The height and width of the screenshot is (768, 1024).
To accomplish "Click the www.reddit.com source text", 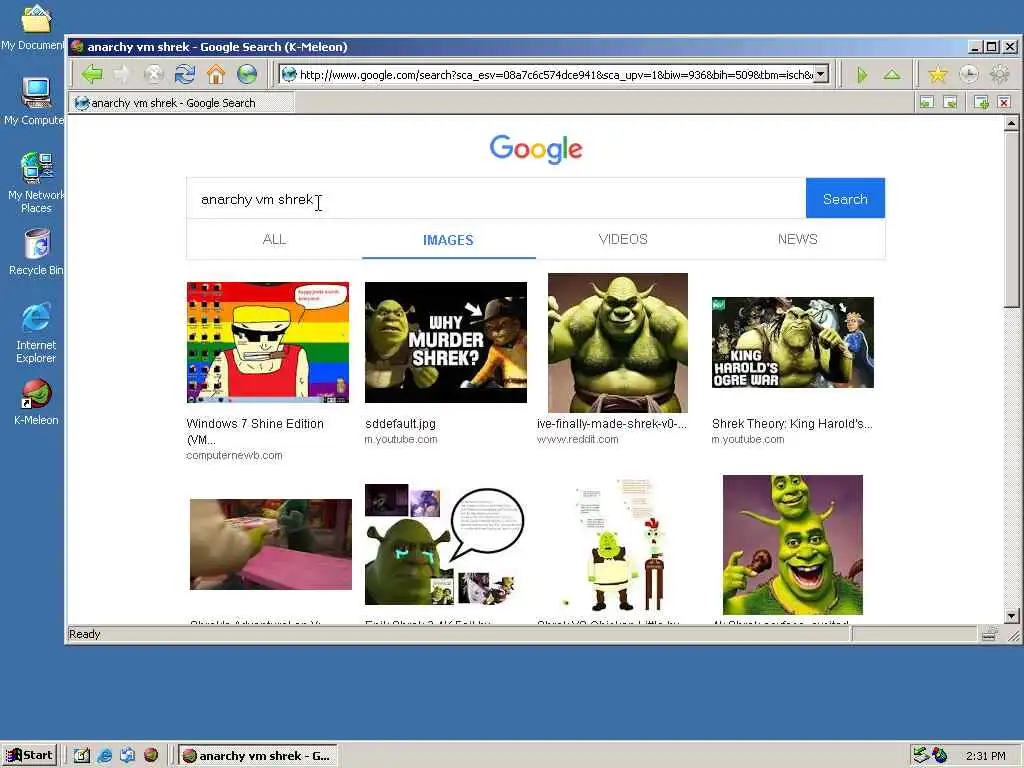I will pyautogui.click(x=577, y=439).
